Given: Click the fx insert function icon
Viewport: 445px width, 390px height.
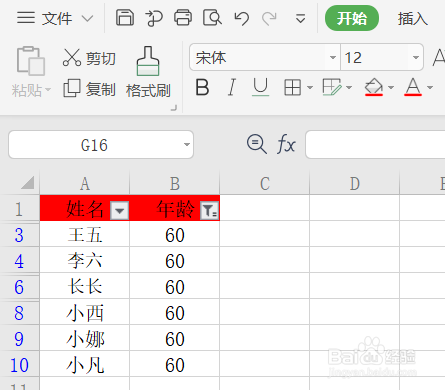Looking at the screenshot, I should click(286, 144).
